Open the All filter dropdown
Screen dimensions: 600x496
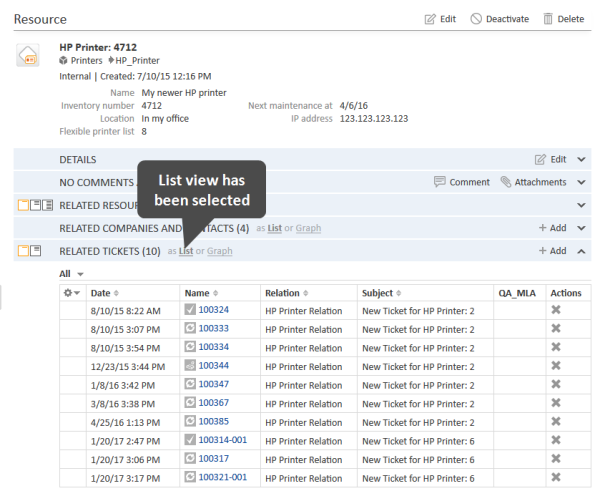(71, 274)
